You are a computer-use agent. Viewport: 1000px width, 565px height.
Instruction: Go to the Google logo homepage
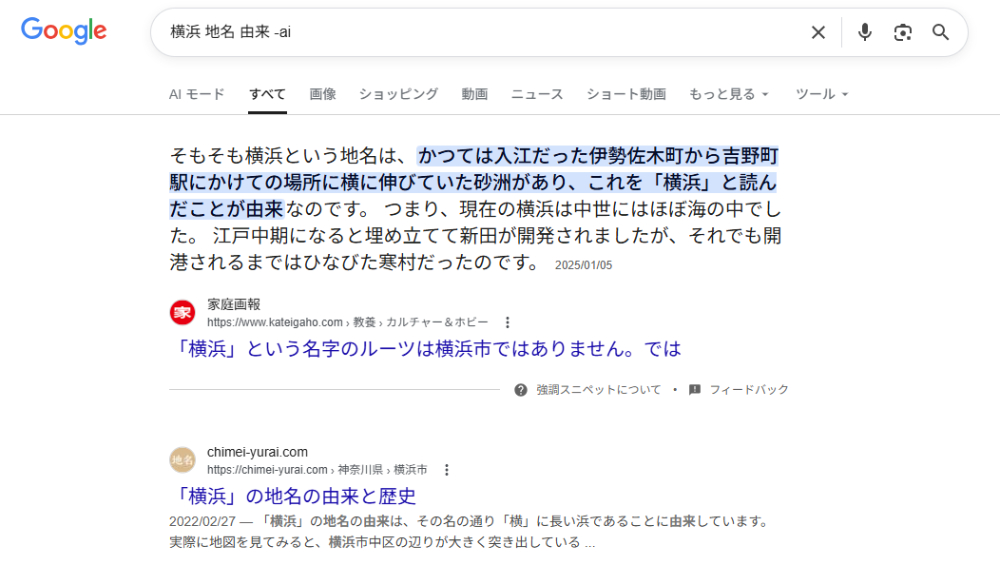click(x=64, y=31)
